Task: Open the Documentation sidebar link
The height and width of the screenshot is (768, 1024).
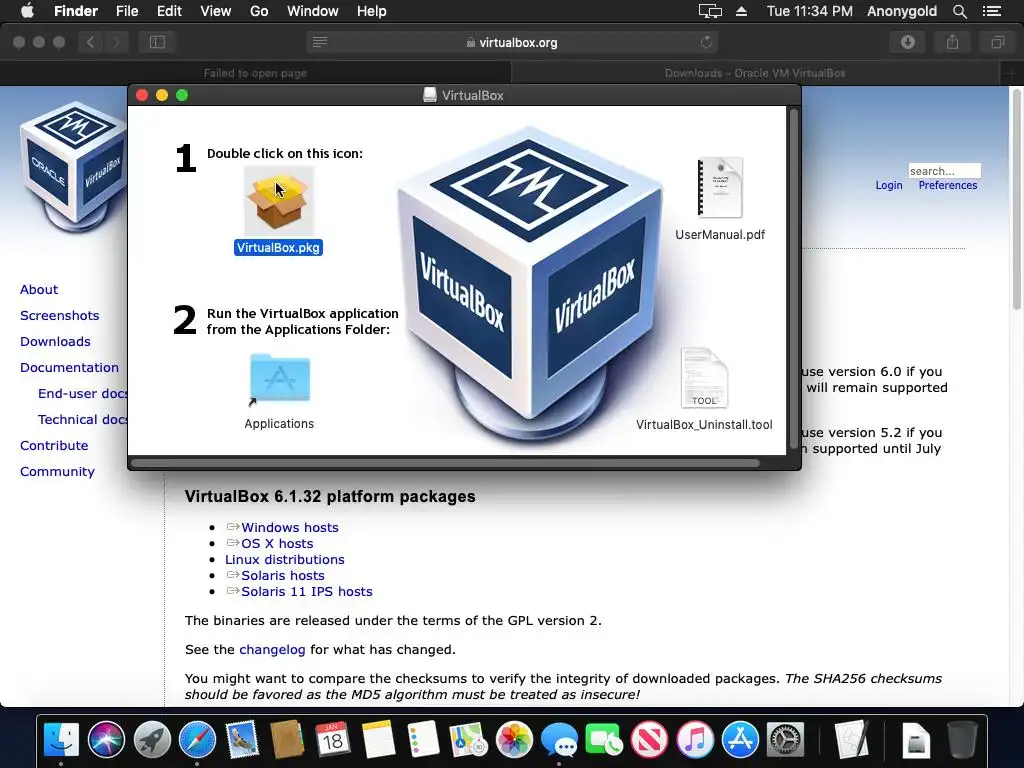Action: click(x=69, y=368)
